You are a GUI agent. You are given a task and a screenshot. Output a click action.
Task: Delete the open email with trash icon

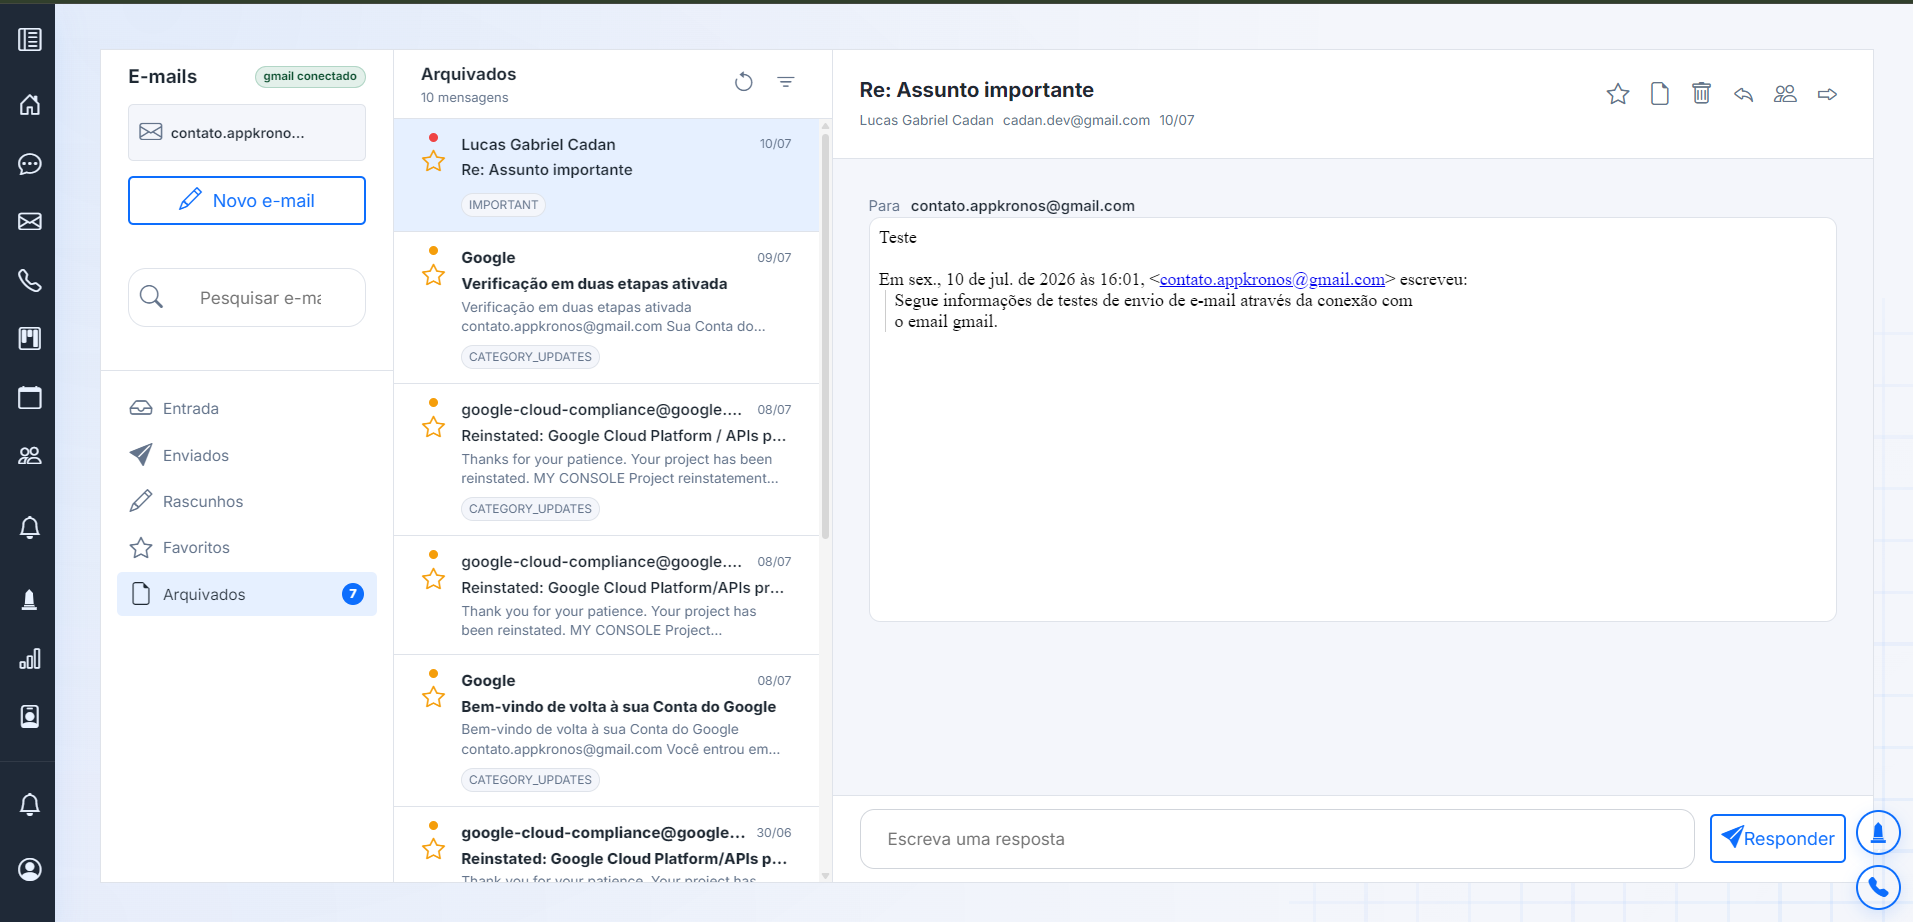coord(1701,94)
